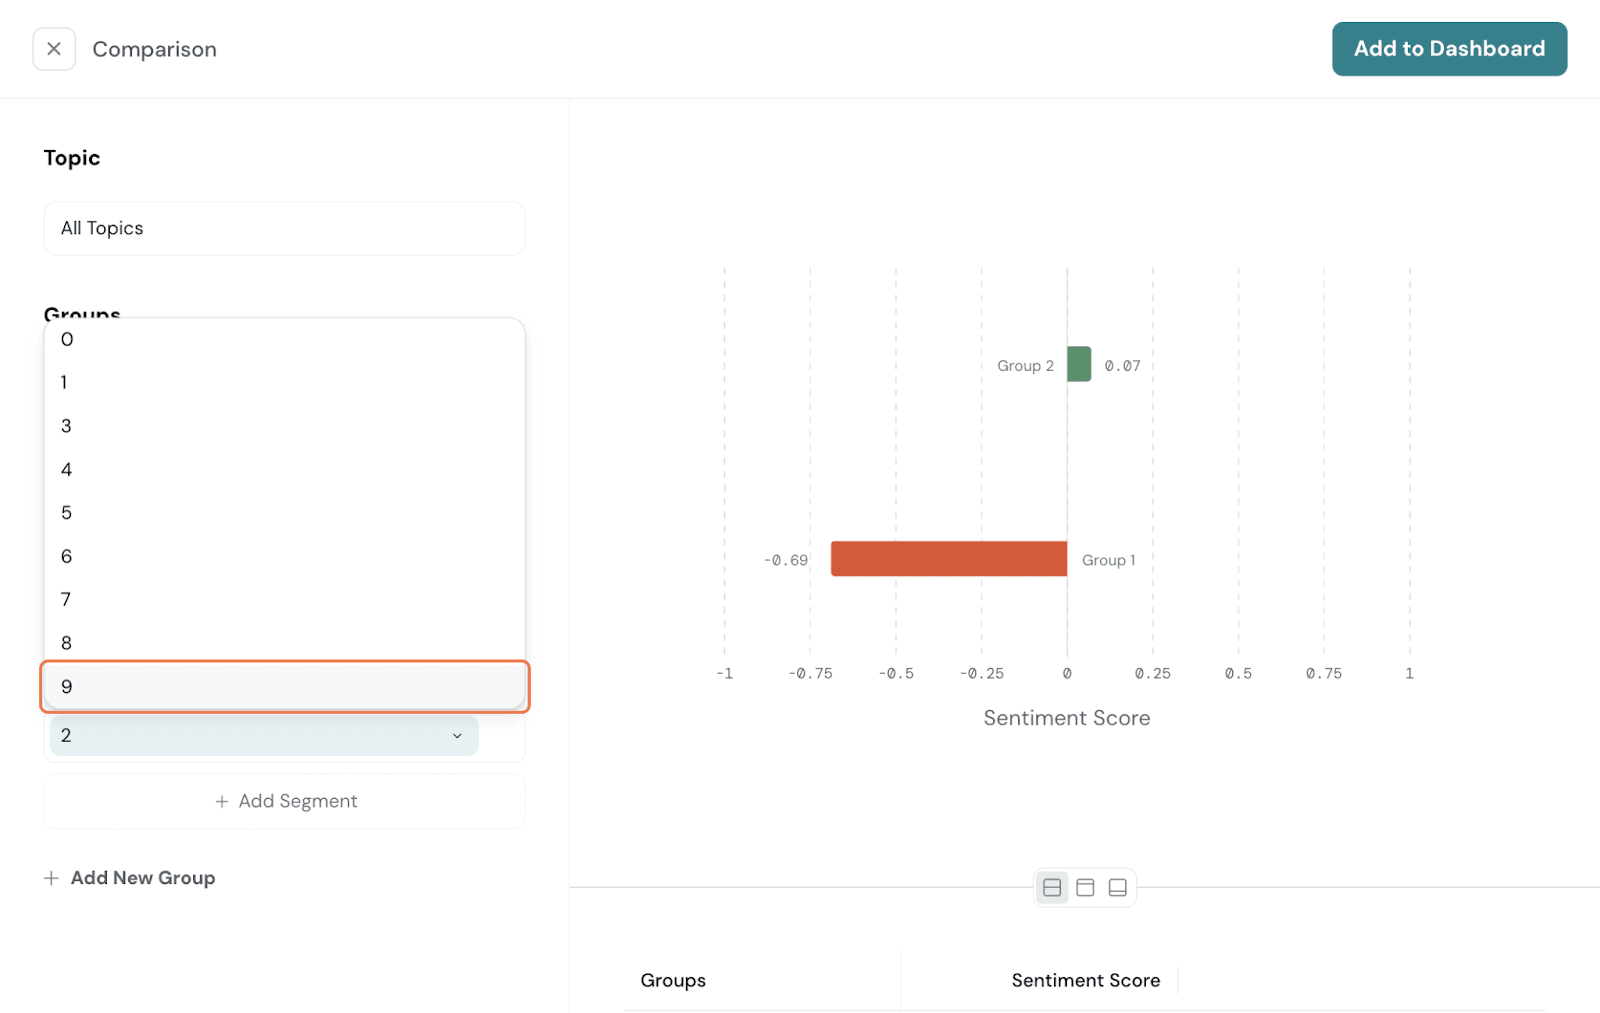Open the All Topics dropdown
The width and height of the screenshot is (1600, 1013).
(x=284, y=228)
